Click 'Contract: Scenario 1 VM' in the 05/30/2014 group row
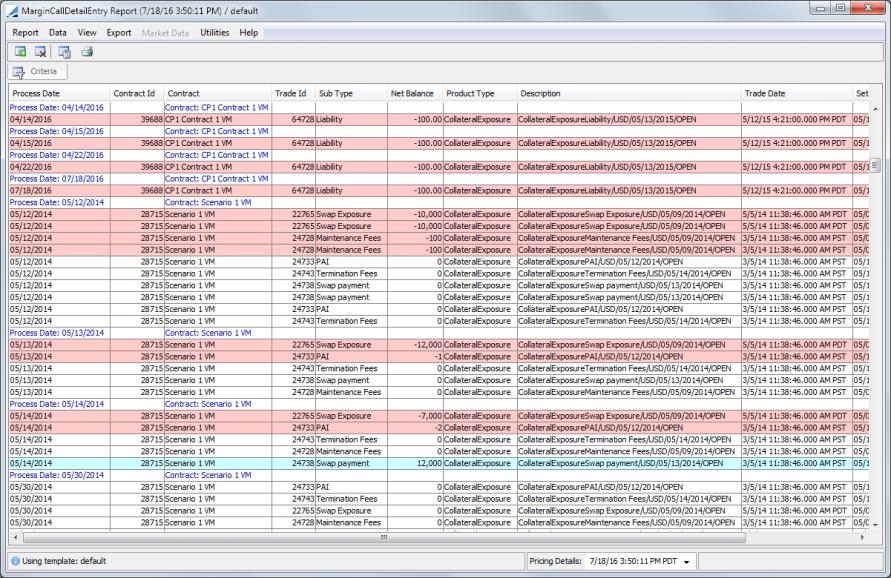The width and height of the screenshot is (891, 578). point(208,475)
